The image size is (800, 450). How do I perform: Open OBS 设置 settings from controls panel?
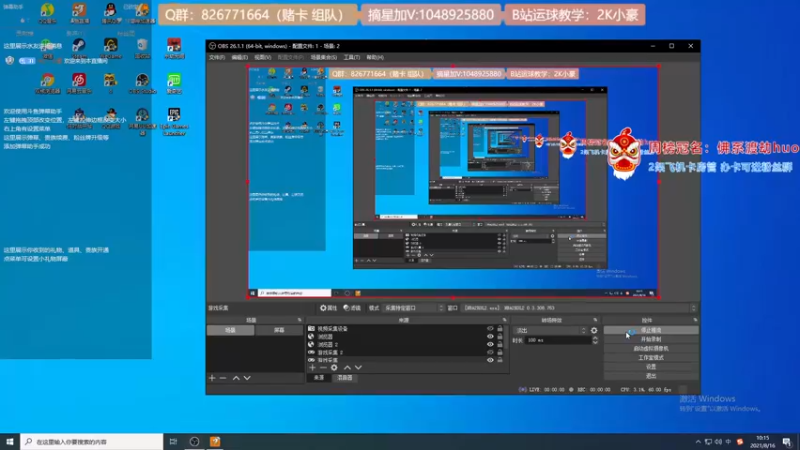pos(651,367)
